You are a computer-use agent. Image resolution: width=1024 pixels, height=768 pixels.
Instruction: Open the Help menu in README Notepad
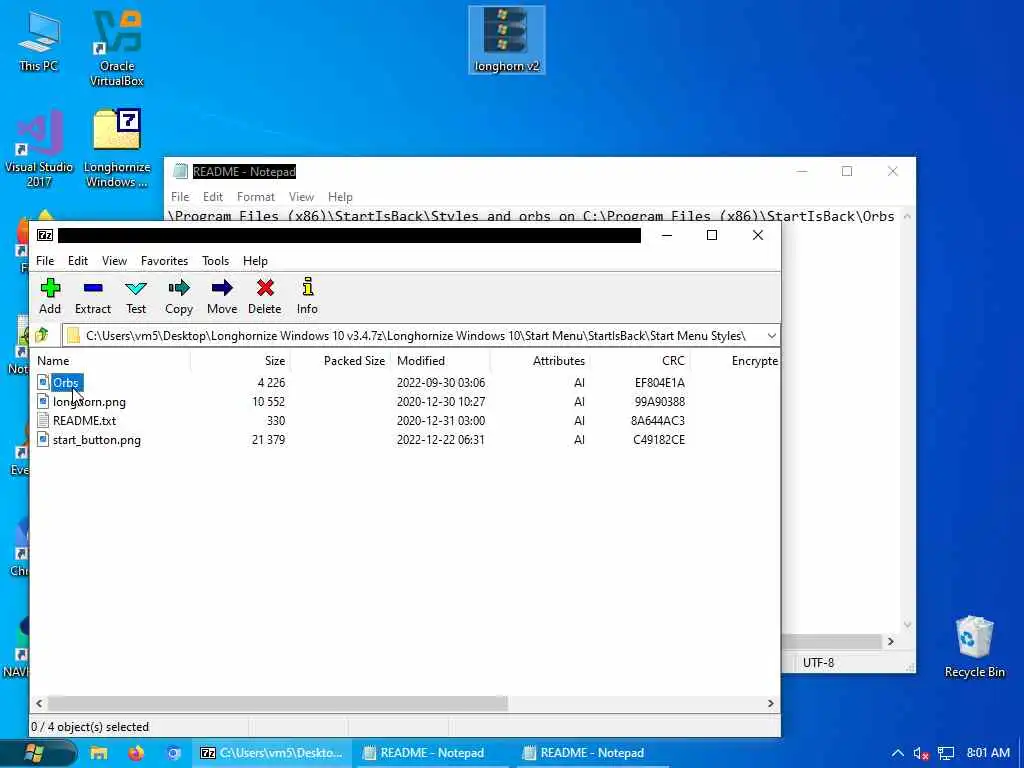[x=340, y=197]
